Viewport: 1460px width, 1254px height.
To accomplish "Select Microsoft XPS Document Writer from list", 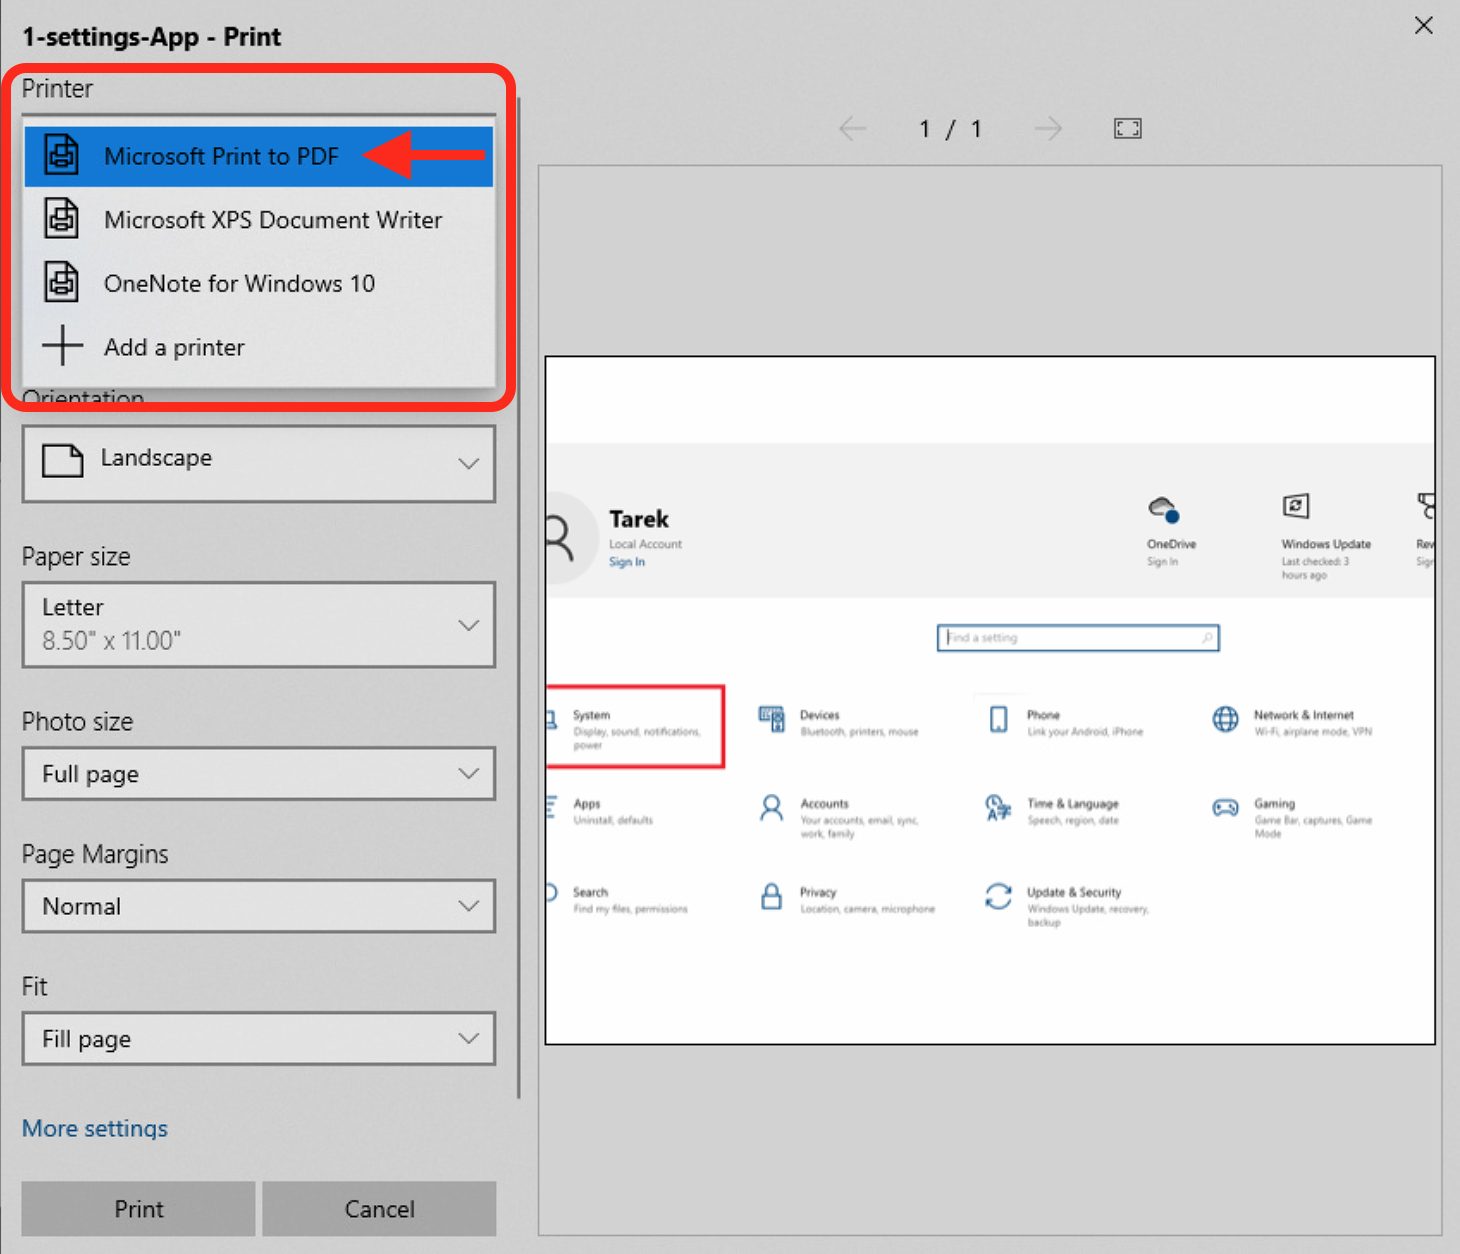I will [x=272, y=220].
